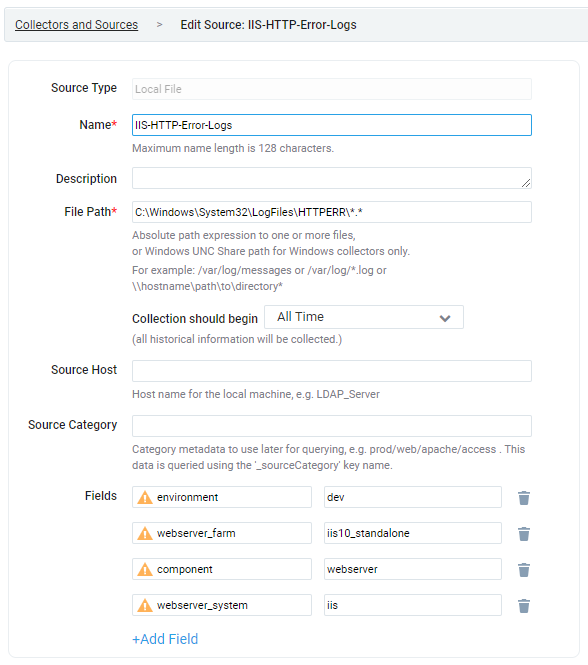The image size is (588, 665).
Task: Edit the environment field name box
Action: coord(222,497)
